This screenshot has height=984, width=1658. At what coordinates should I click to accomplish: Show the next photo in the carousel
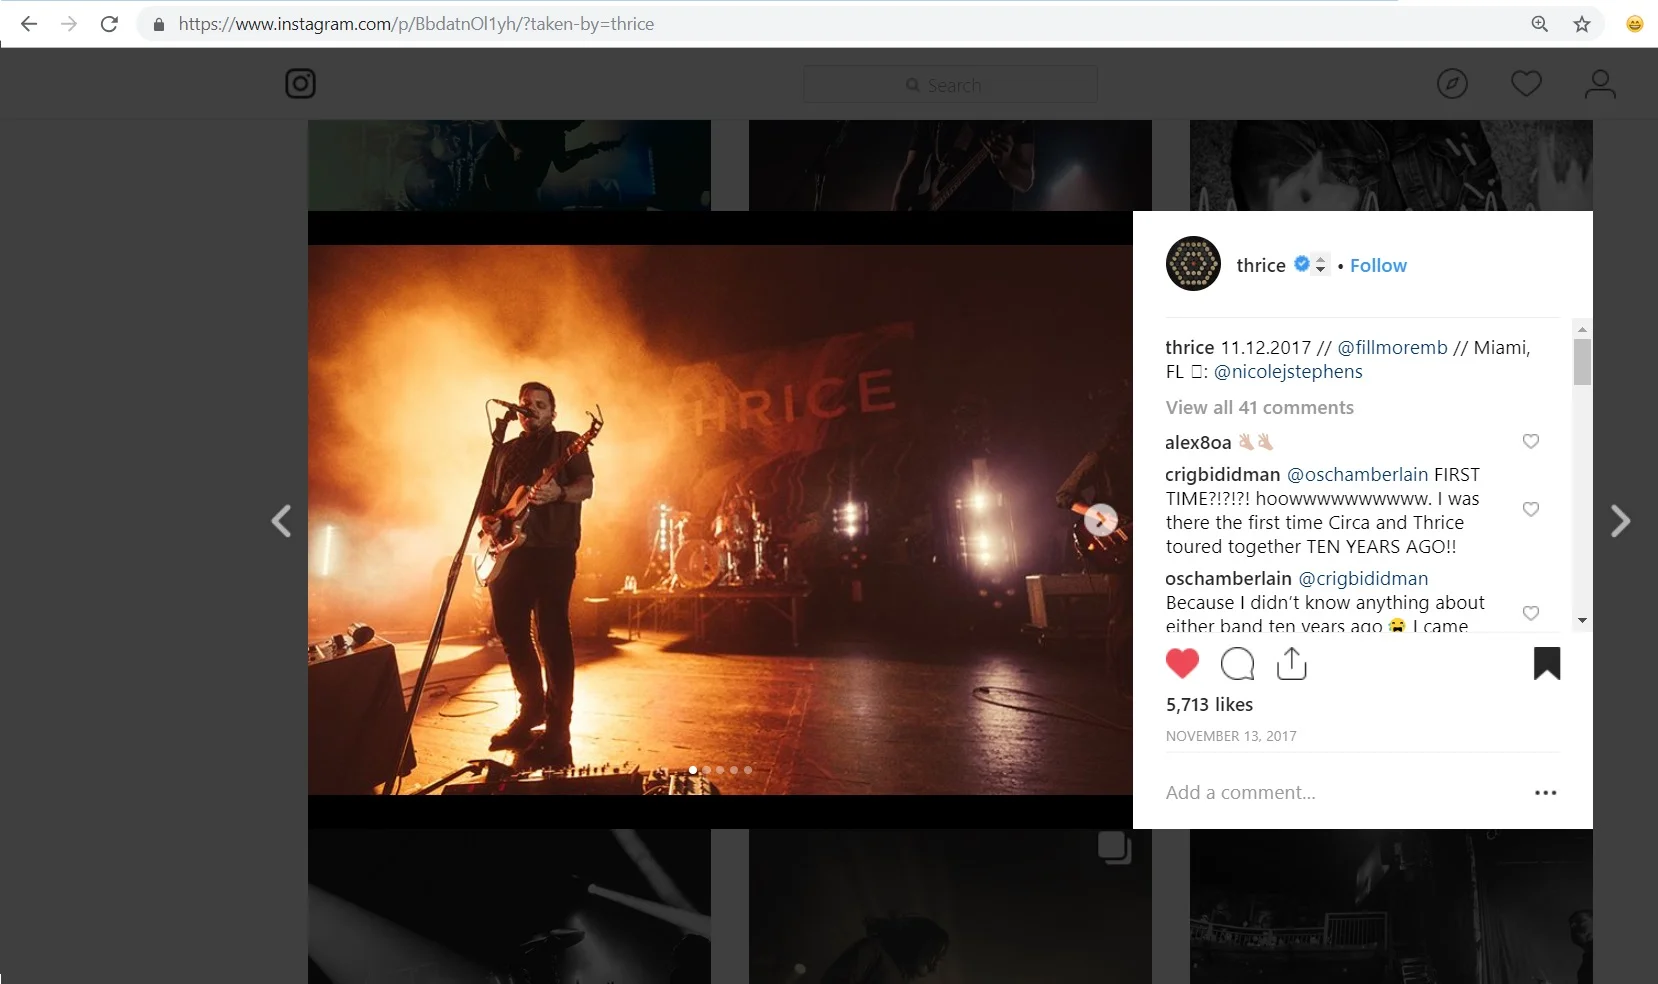click(1101, 519)
